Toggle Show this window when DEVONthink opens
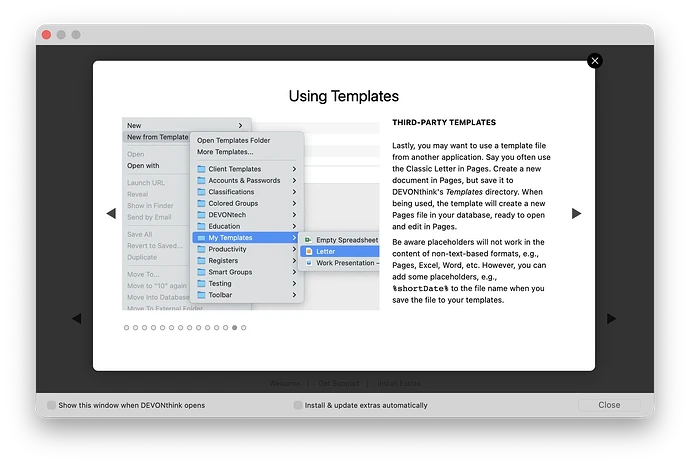Image resolution: width=690 pixels, height=465 pixels. [x=51, y=405]
